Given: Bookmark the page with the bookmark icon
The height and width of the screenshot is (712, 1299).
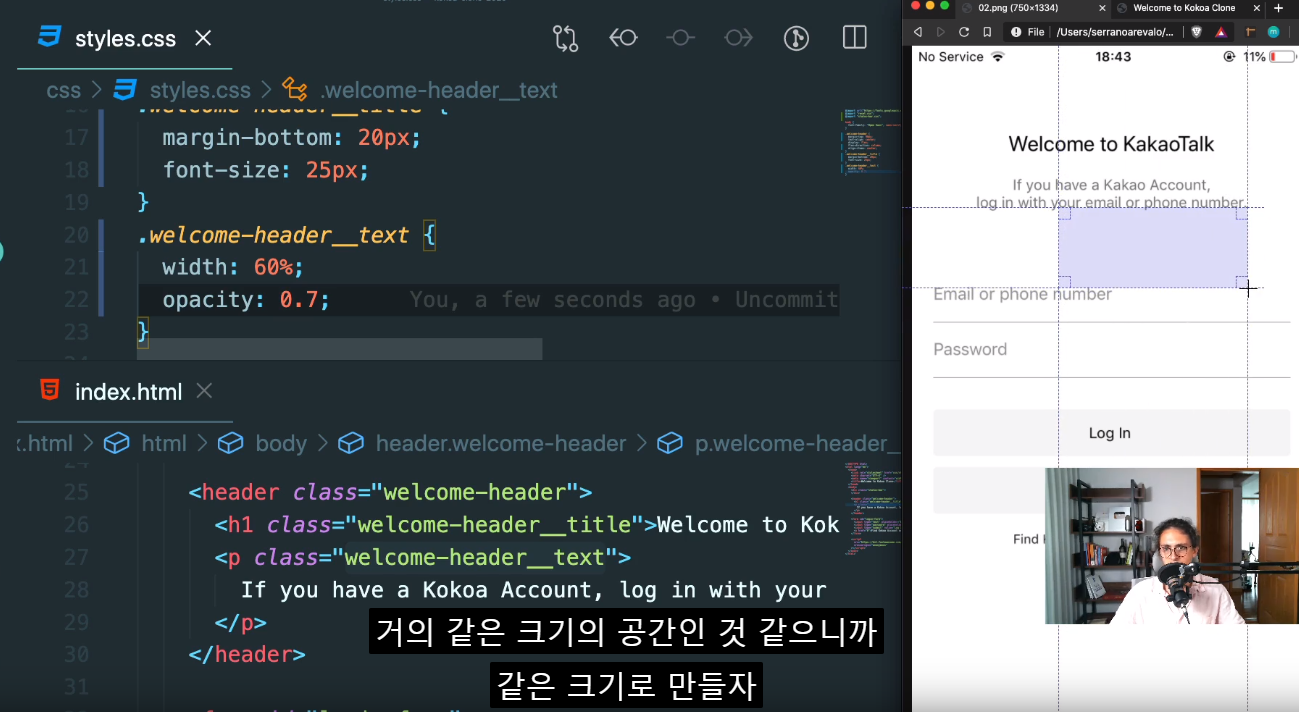Looking at the screenshot, I should coord(987,32).
